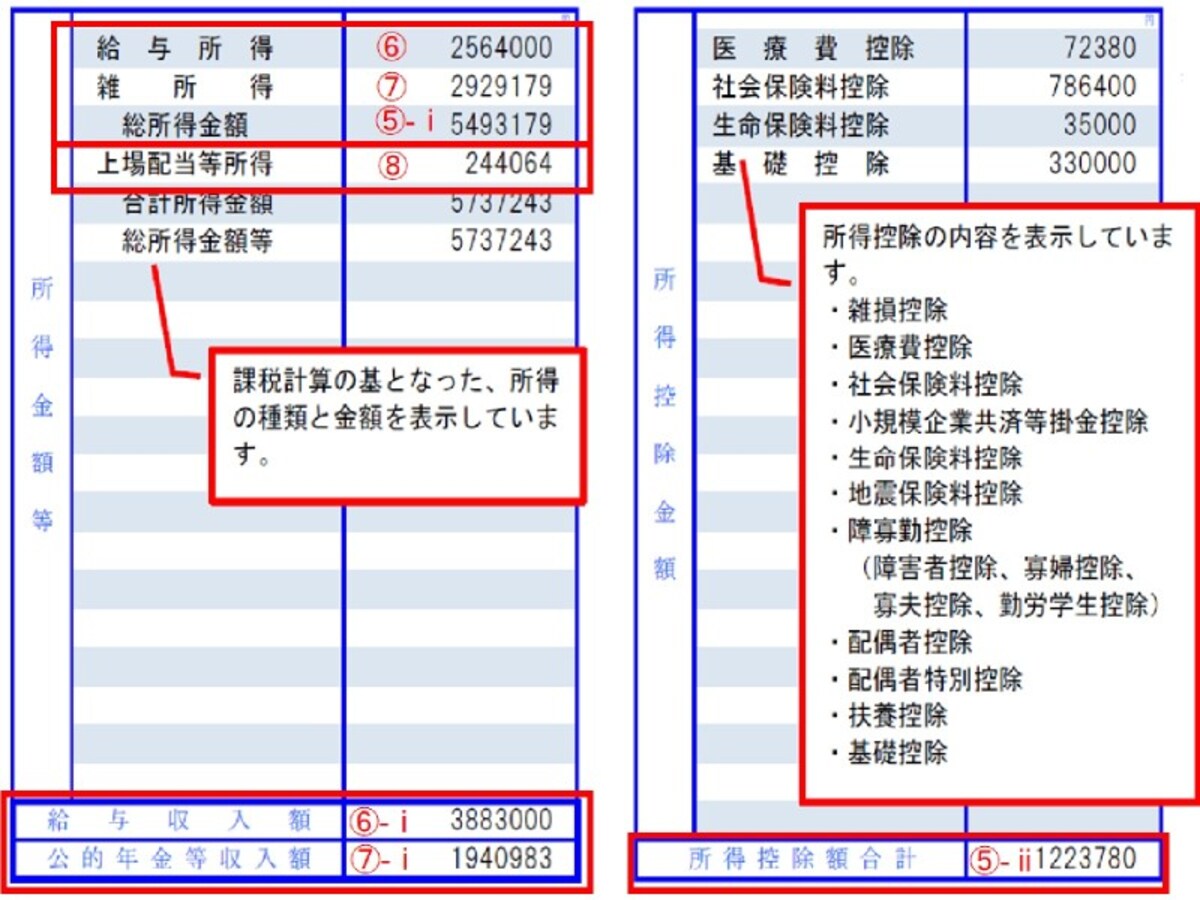1200x900 pixels.
Task: Select the 基礎控除 row label
Action: (801, 164)
